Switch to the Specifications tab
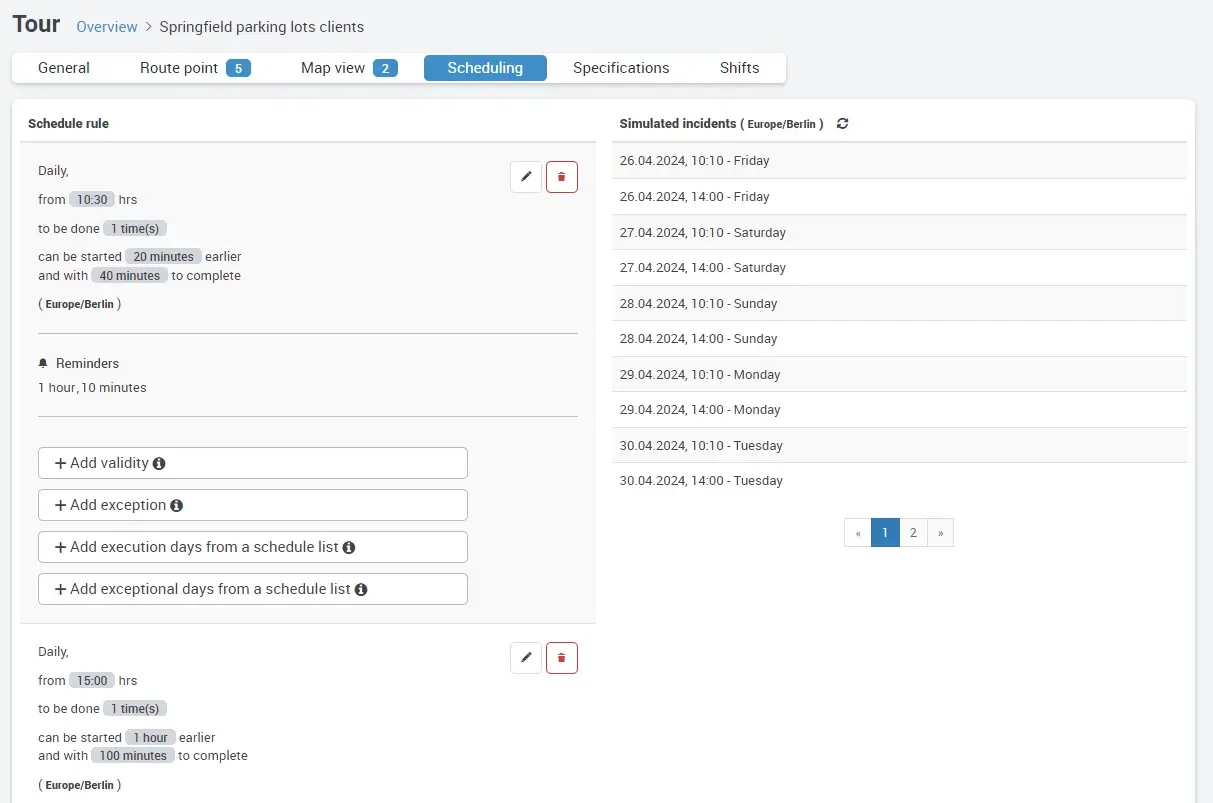 [x=621, y=68]
